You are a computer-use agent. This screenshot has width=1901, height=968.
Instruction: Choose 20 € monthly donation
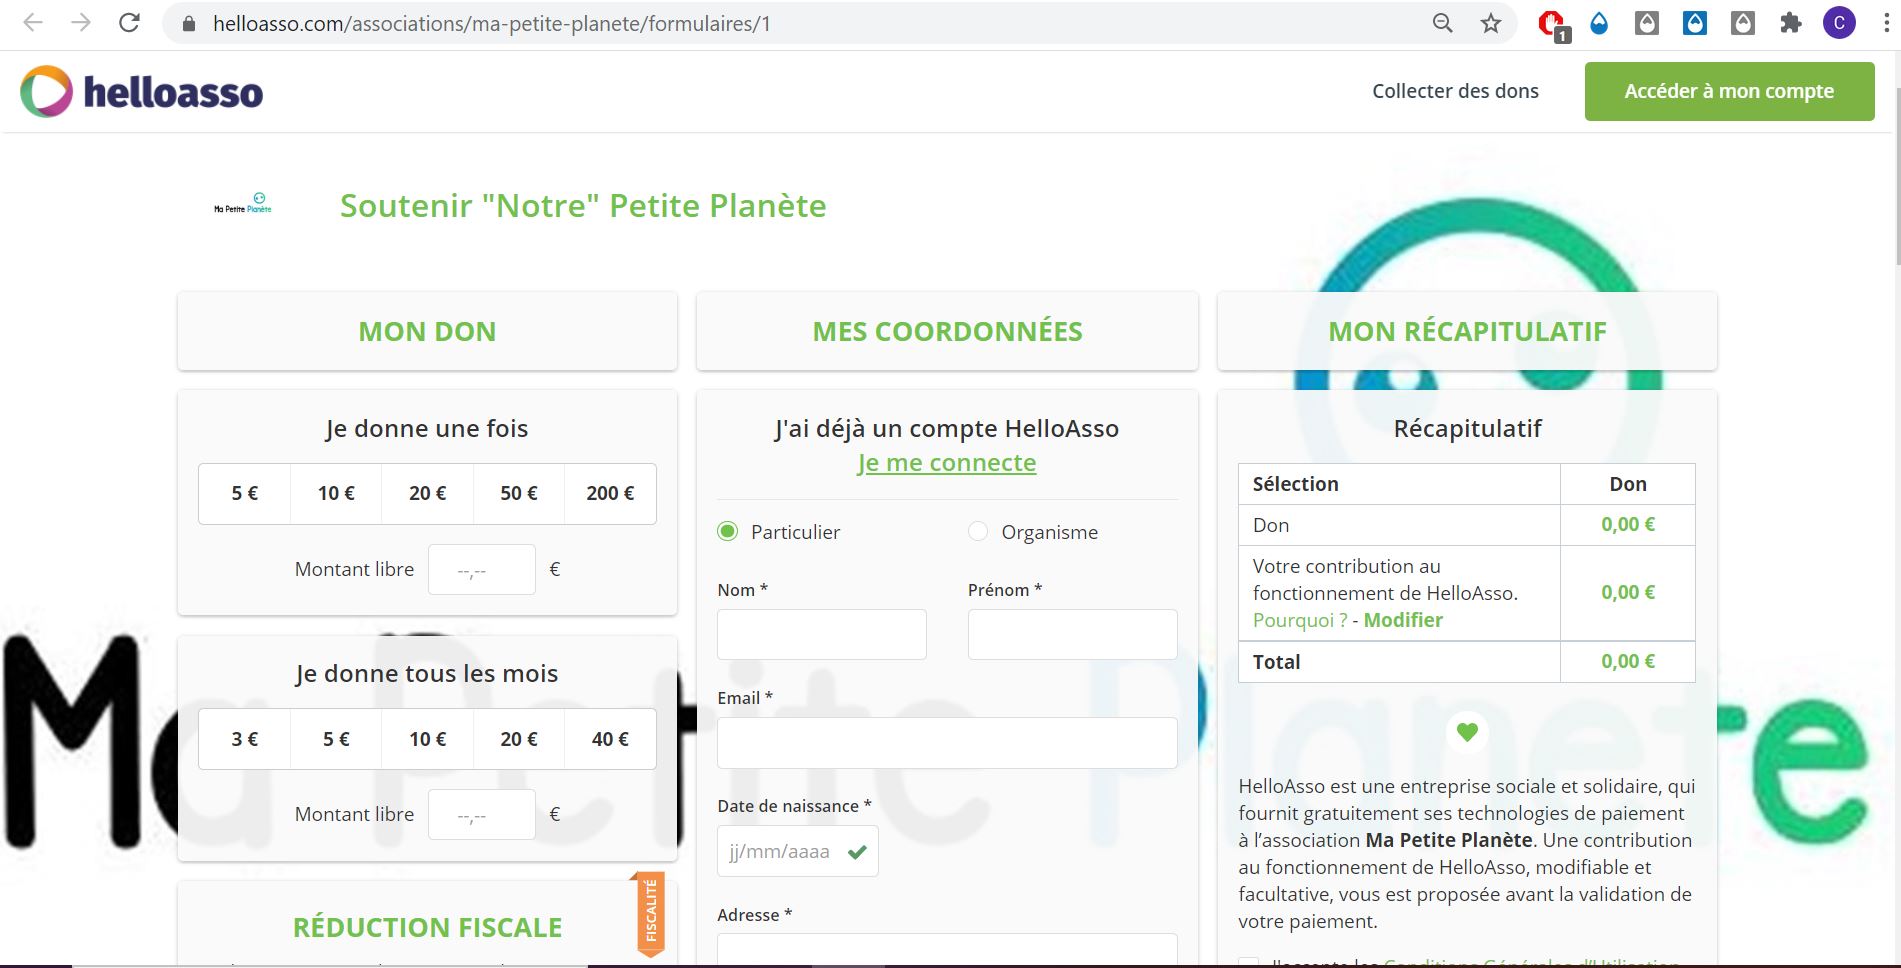click(x=519, y=739)
